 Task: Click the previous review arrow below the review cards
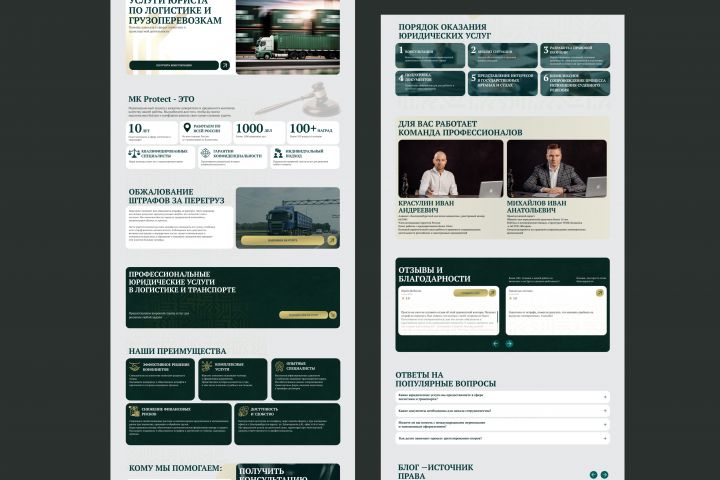(495, 344)
